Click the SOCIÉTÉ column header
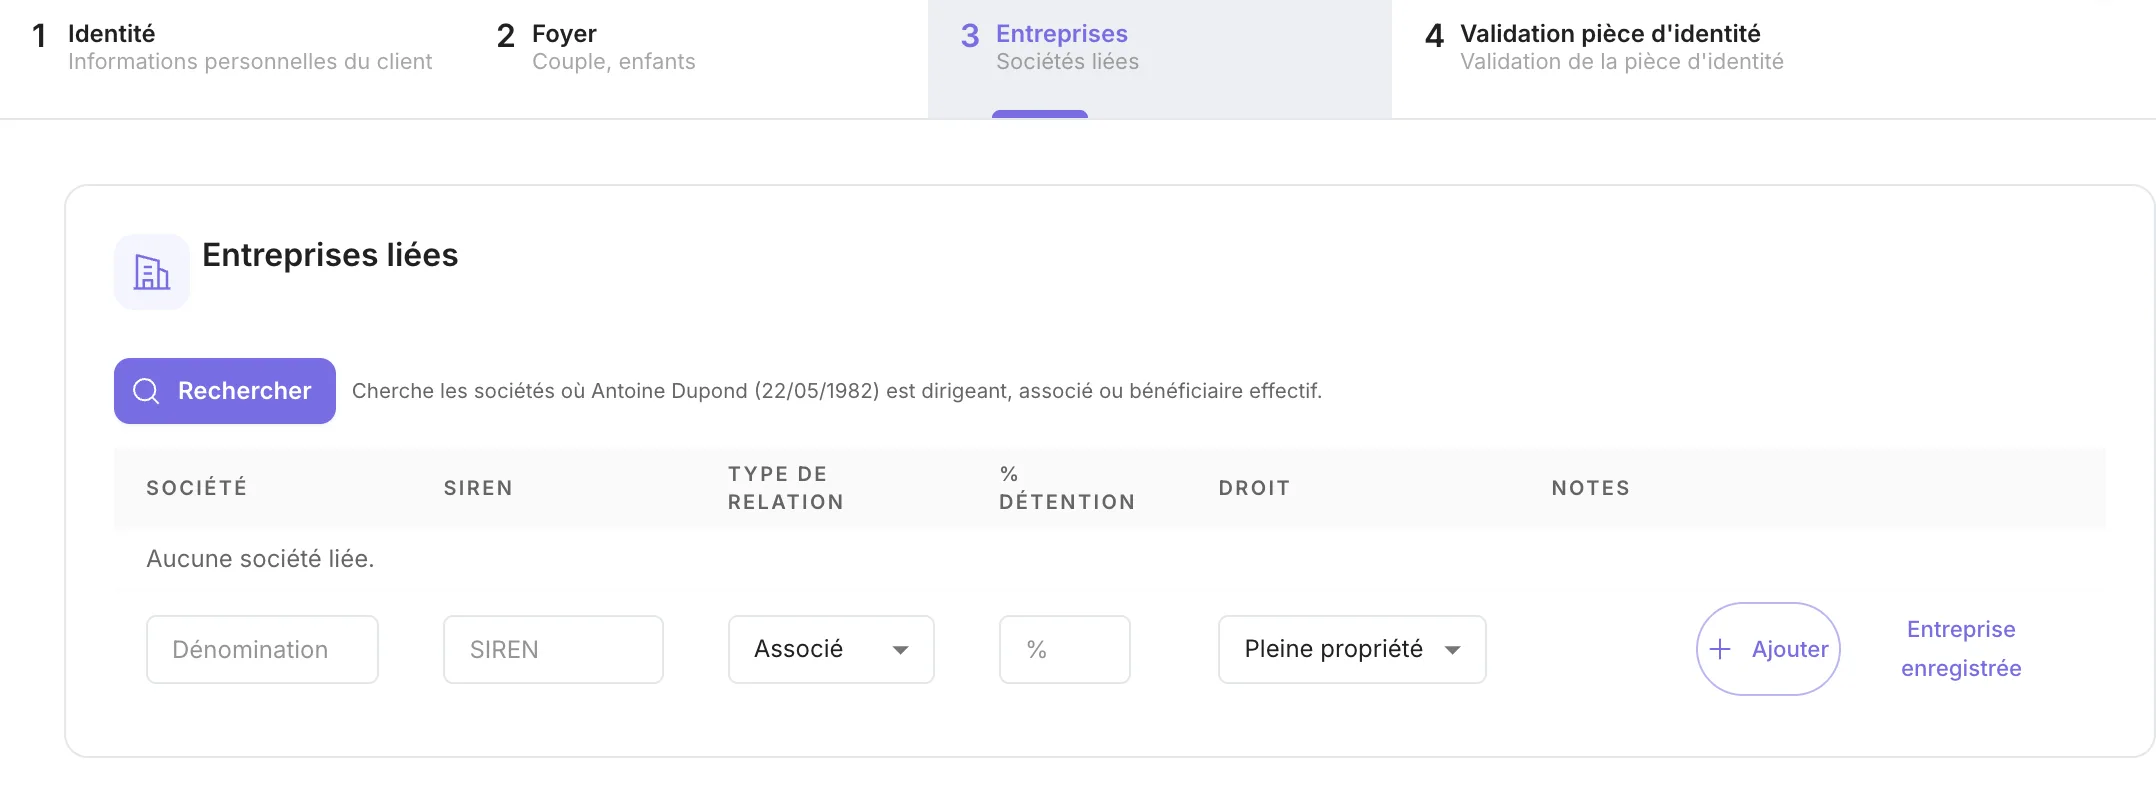Viewport: 2156px width, 800px height. (x=197, y=488)
